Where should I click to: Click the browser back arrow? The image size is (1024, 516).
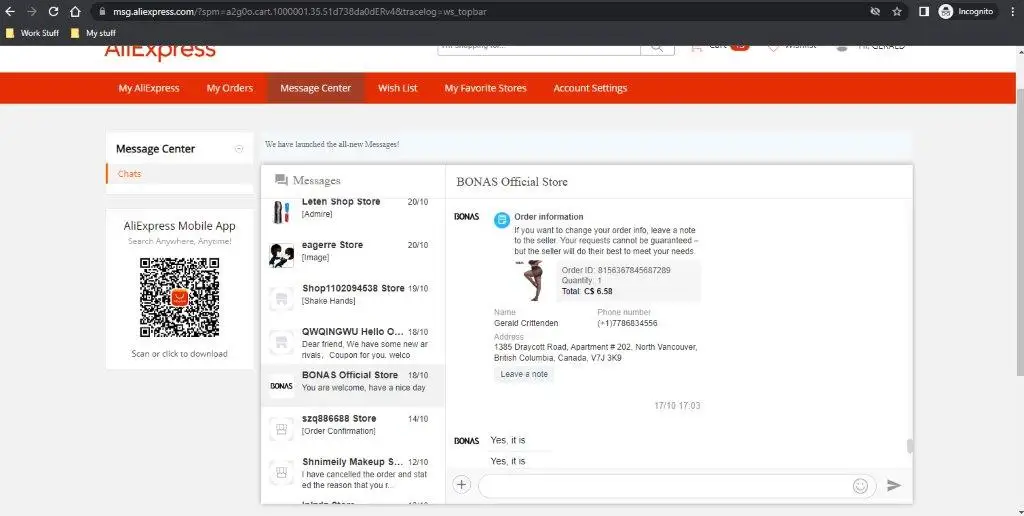pyautogui.click(x=10, y=12)
